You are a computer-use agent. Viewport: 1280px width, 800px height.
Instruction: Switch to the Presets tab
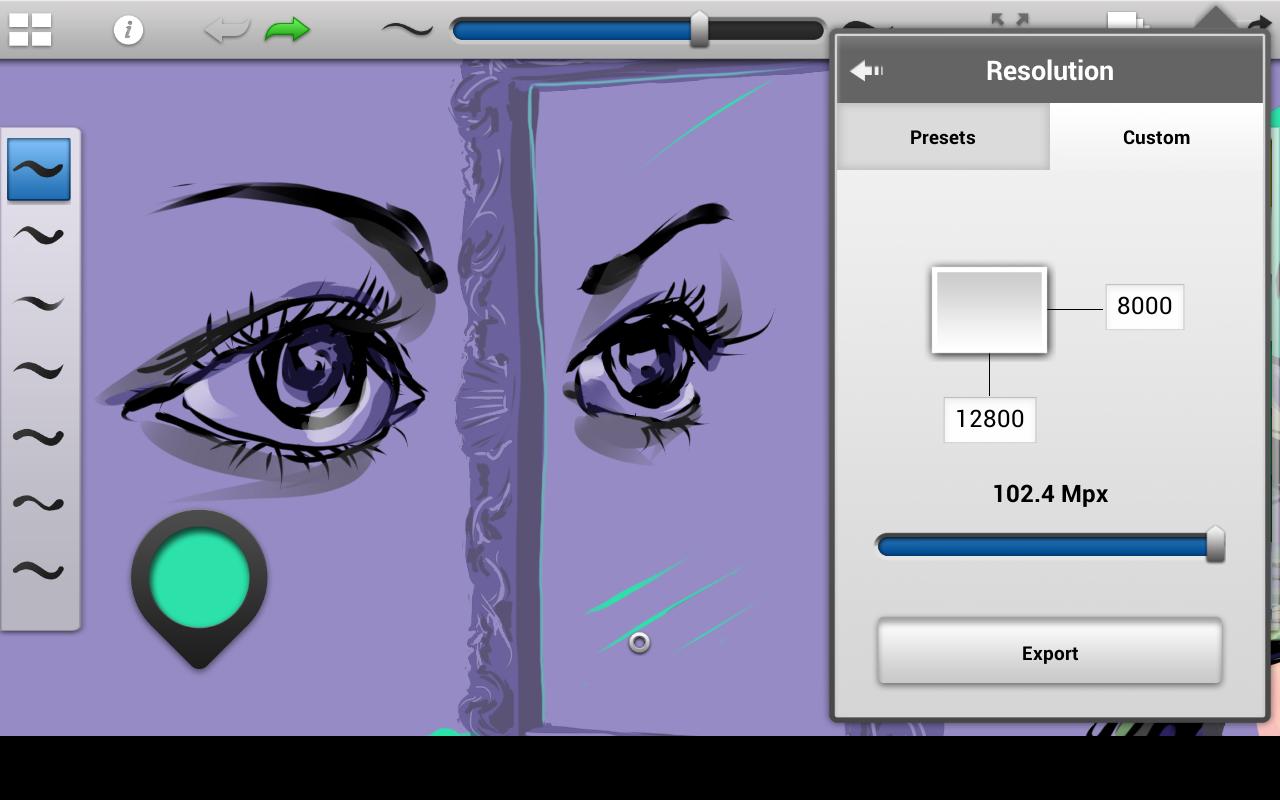click(x=943, y=137)
